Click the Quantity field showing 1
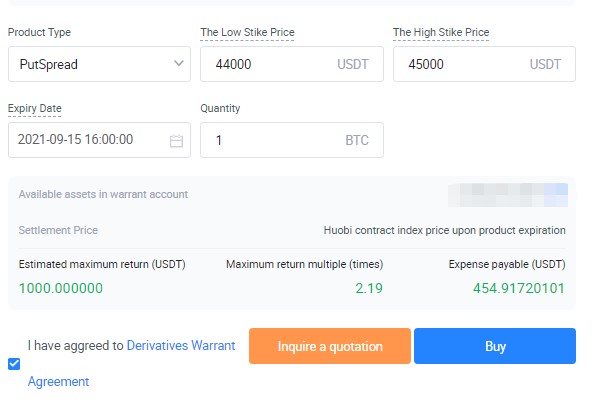 point(292,140)
